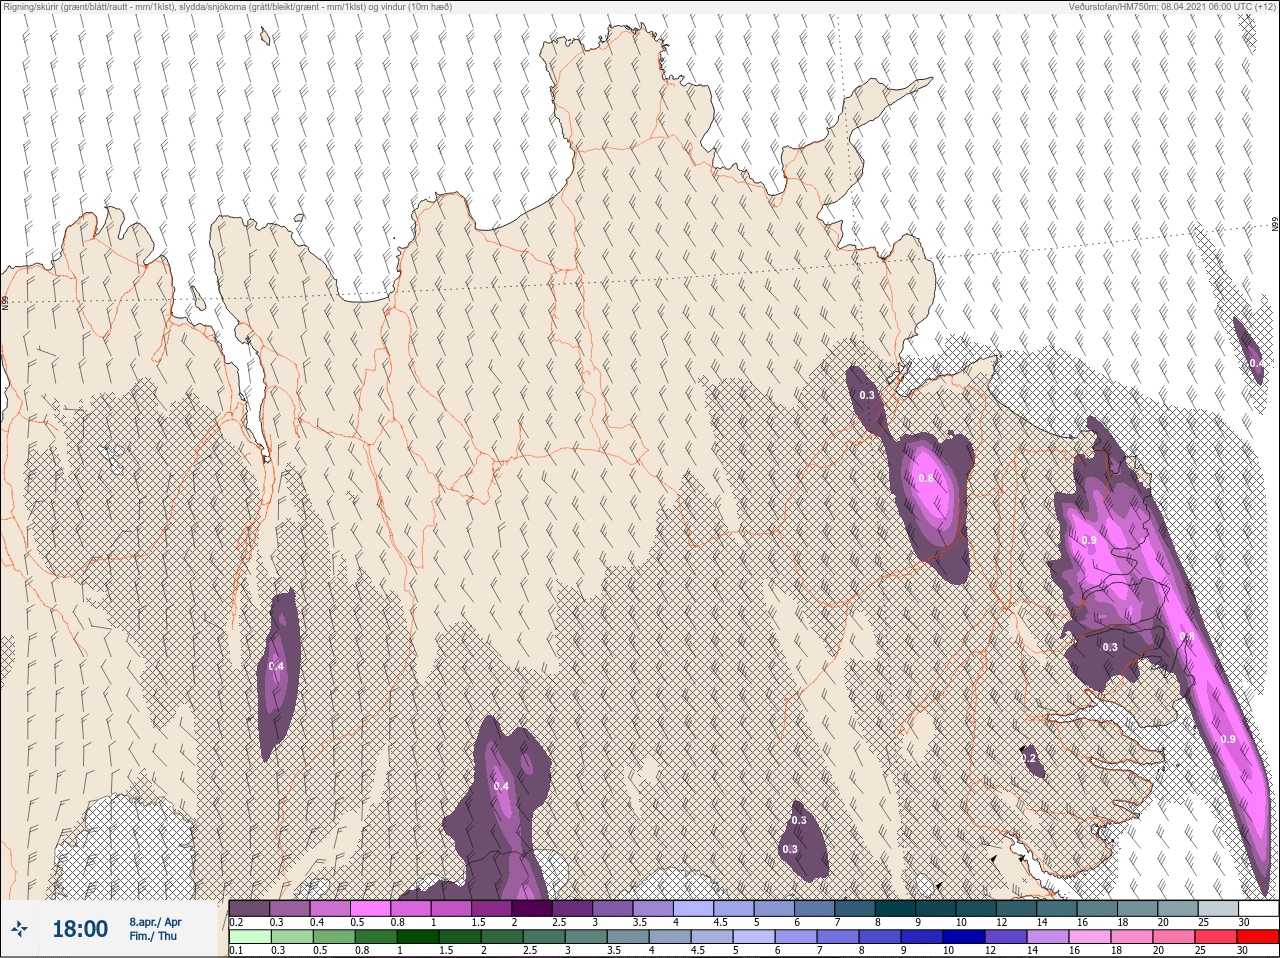The image size is (1280, 958).
Task: Pick the navy blue 10–12 rain legend swatch
Action: [x=963, y=937]
